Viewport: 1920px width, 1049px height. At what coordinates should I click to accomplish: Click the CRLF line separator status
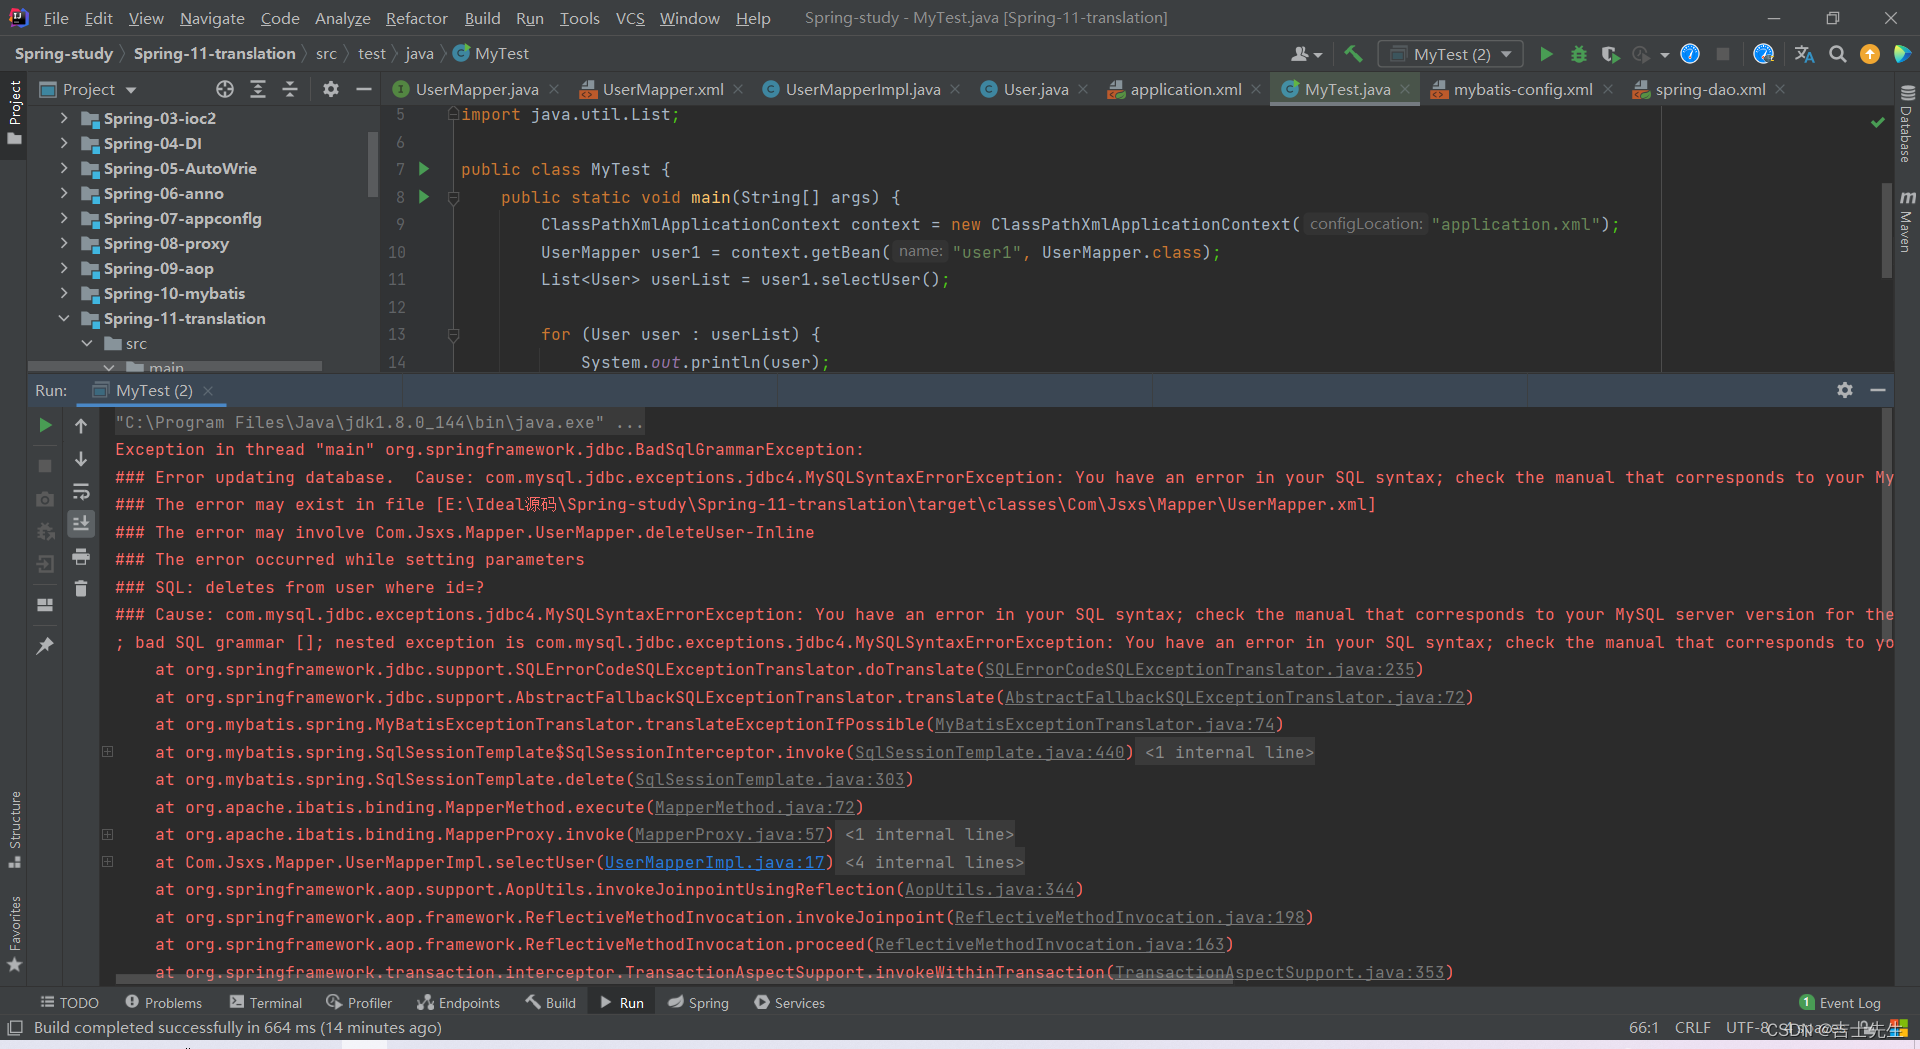point(1693,1028)
